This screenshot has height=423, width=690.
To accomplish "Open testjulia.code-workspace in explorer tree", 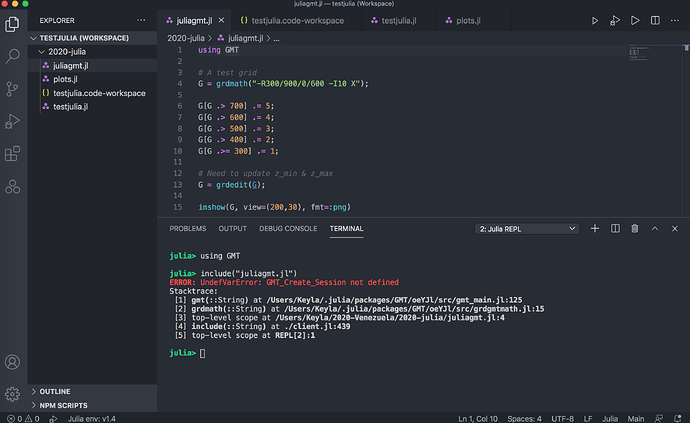I will coord(92,93).
